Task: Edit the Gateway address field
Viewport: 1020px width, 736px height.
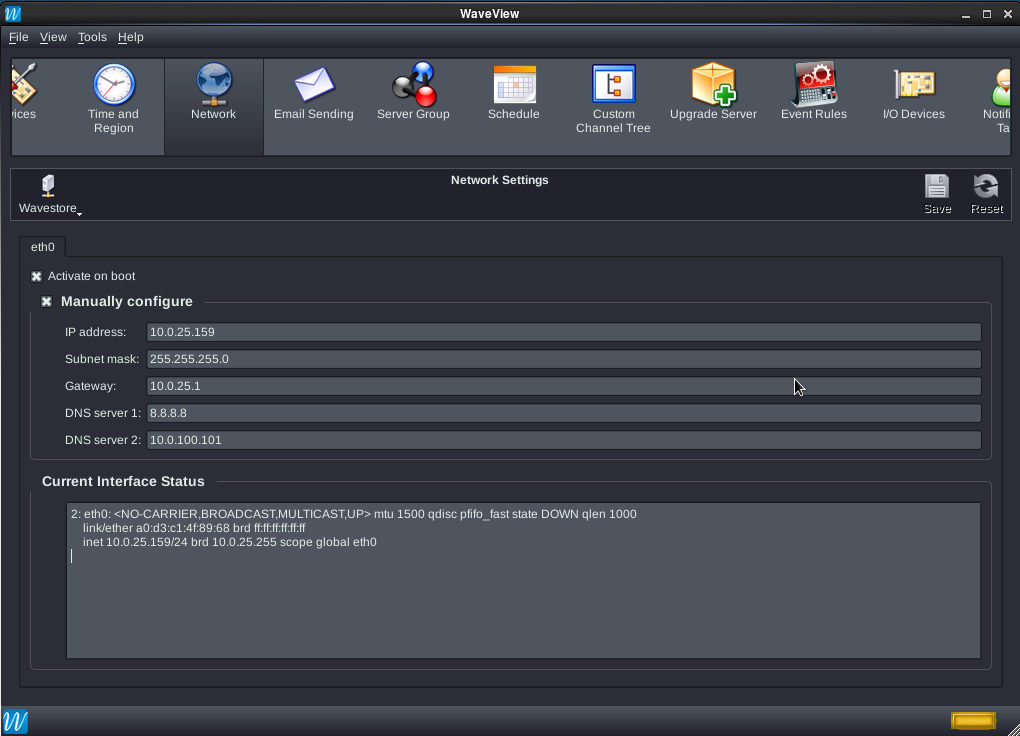Action: (x=563, y=386)
